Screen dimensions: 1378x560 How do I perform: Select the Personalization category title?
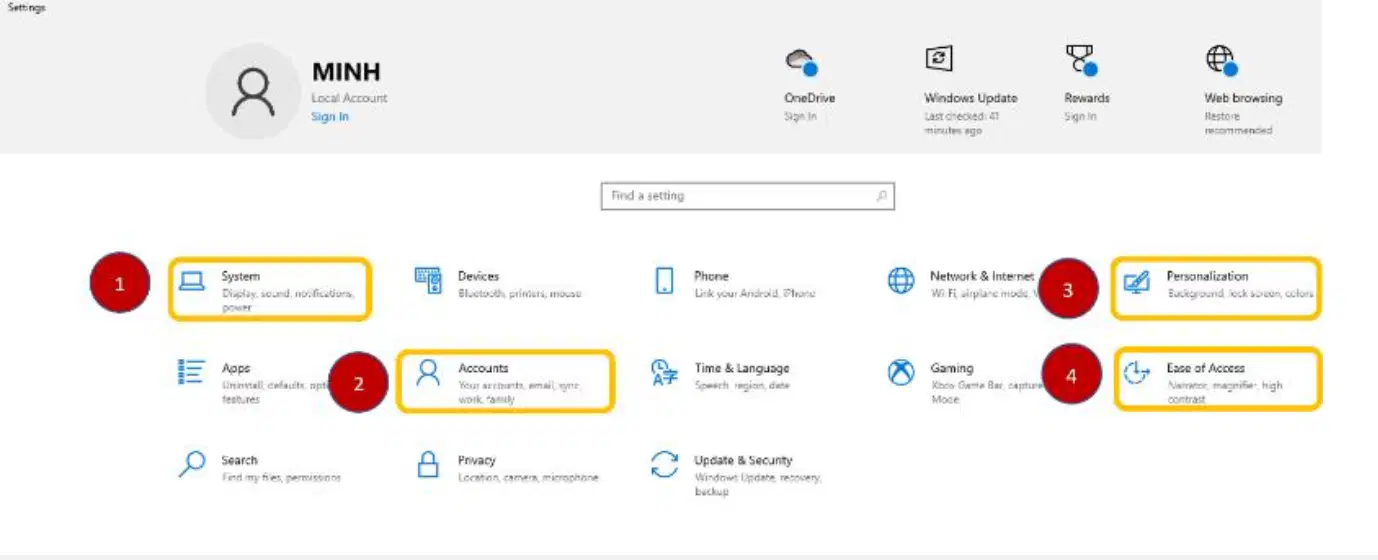click(x=1207, y=276)
